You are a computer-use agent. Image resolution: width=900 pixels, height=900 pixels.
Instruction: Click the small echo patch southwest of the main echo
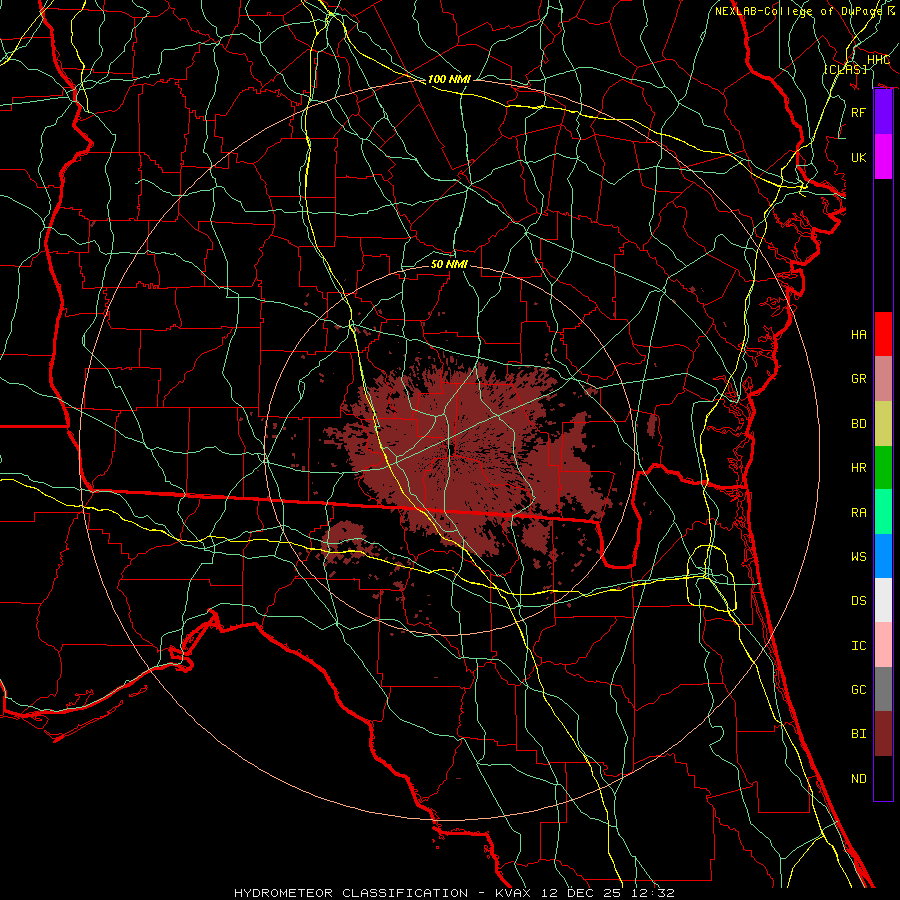pos(346,540)
